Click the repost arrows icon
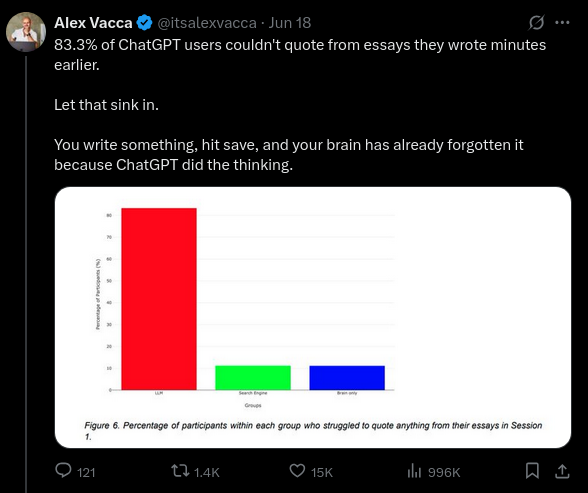This screenshot has height=493, width=588. click(180, 471)
